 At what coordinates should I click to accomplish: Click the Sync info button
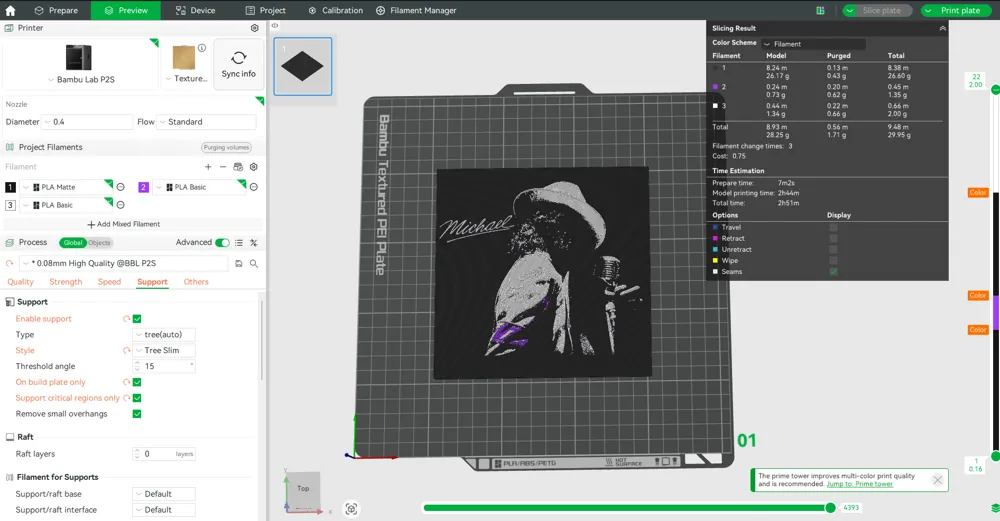(x=239, y=64)
